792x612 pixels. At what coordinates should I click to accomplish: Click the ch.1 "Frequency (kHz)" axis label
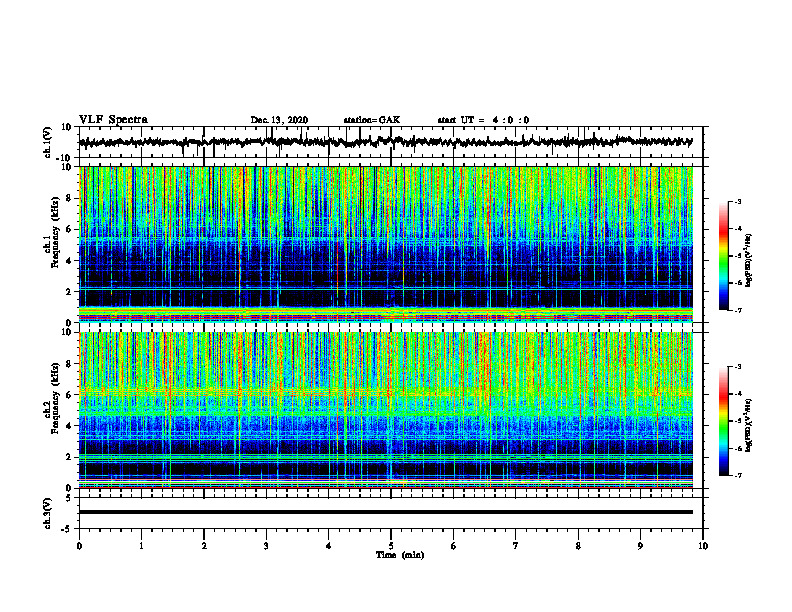[x=55, y=233]
